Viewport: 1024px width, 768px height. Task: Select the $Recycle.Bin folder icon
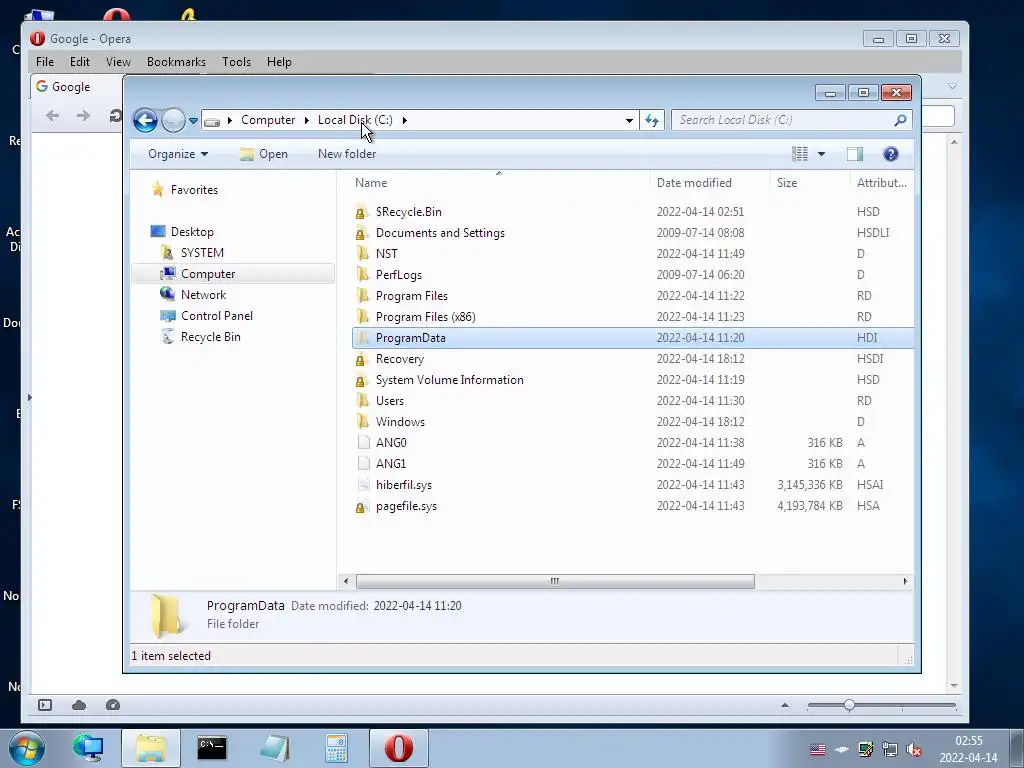pos(362,212)
